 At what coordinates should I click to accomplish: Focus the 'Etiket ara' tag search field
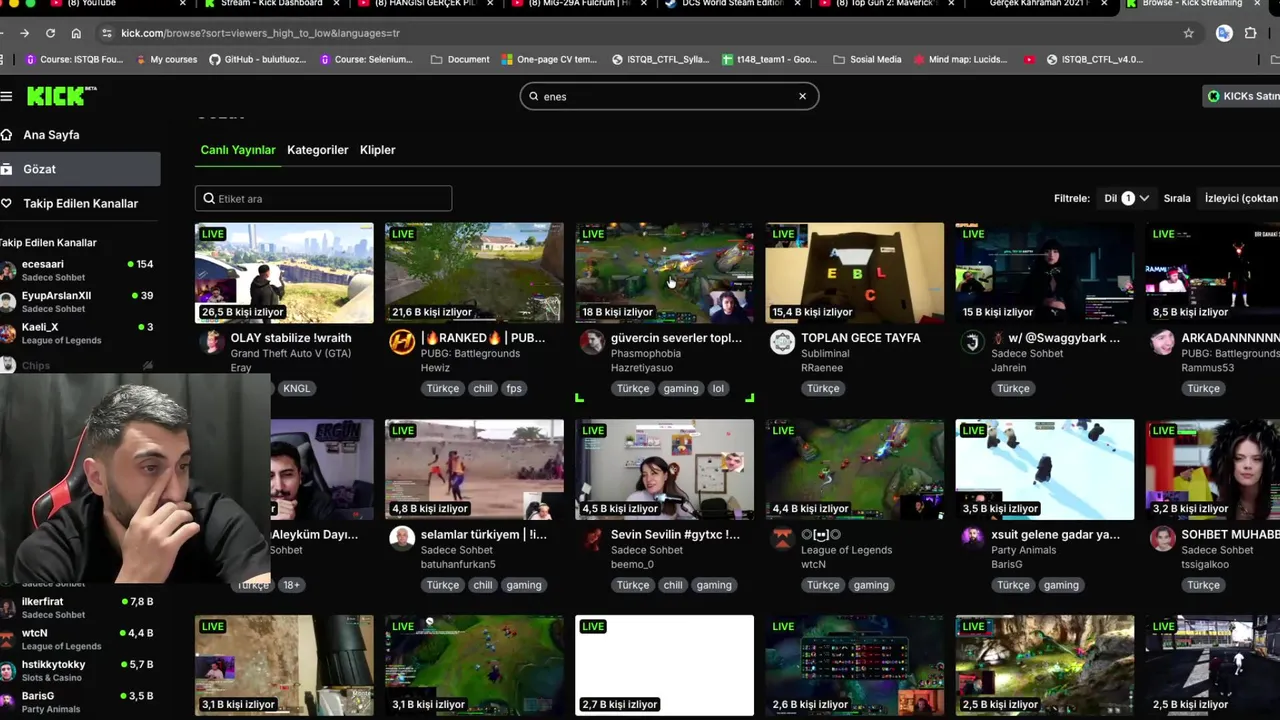(x=323, y=198)
